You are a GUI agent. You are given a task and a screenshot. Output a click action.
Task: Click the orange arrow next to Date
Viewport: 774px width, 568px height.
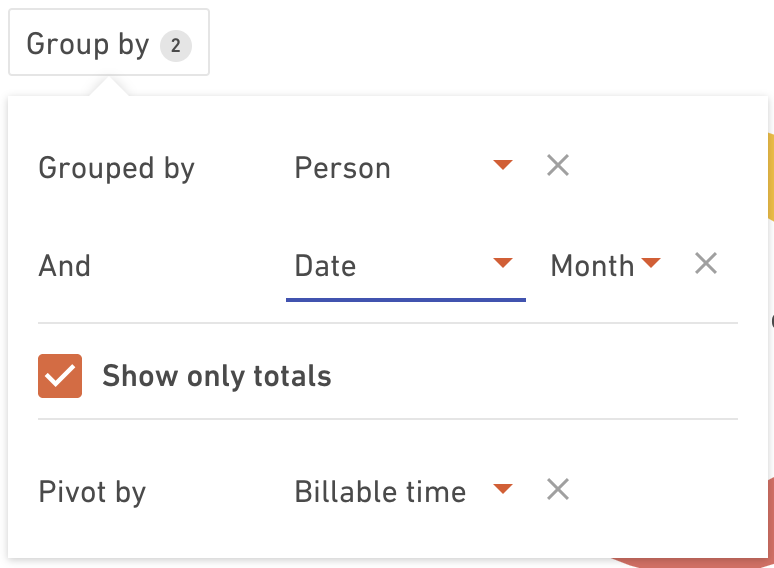click(503, 263)
